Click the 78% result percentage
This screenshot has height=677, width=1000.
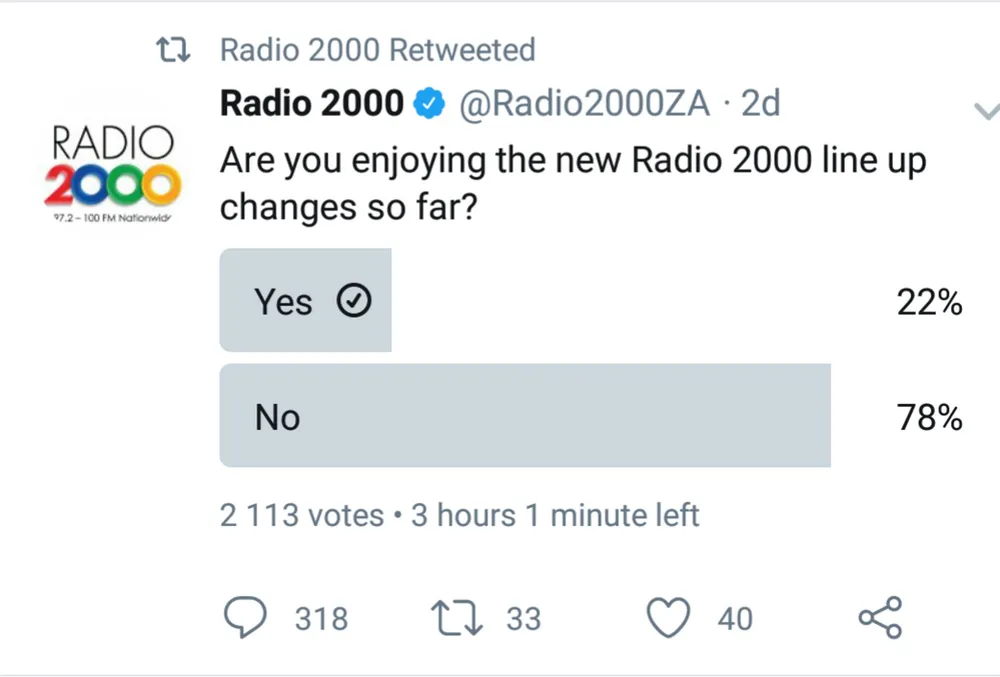tap(929, 417)
